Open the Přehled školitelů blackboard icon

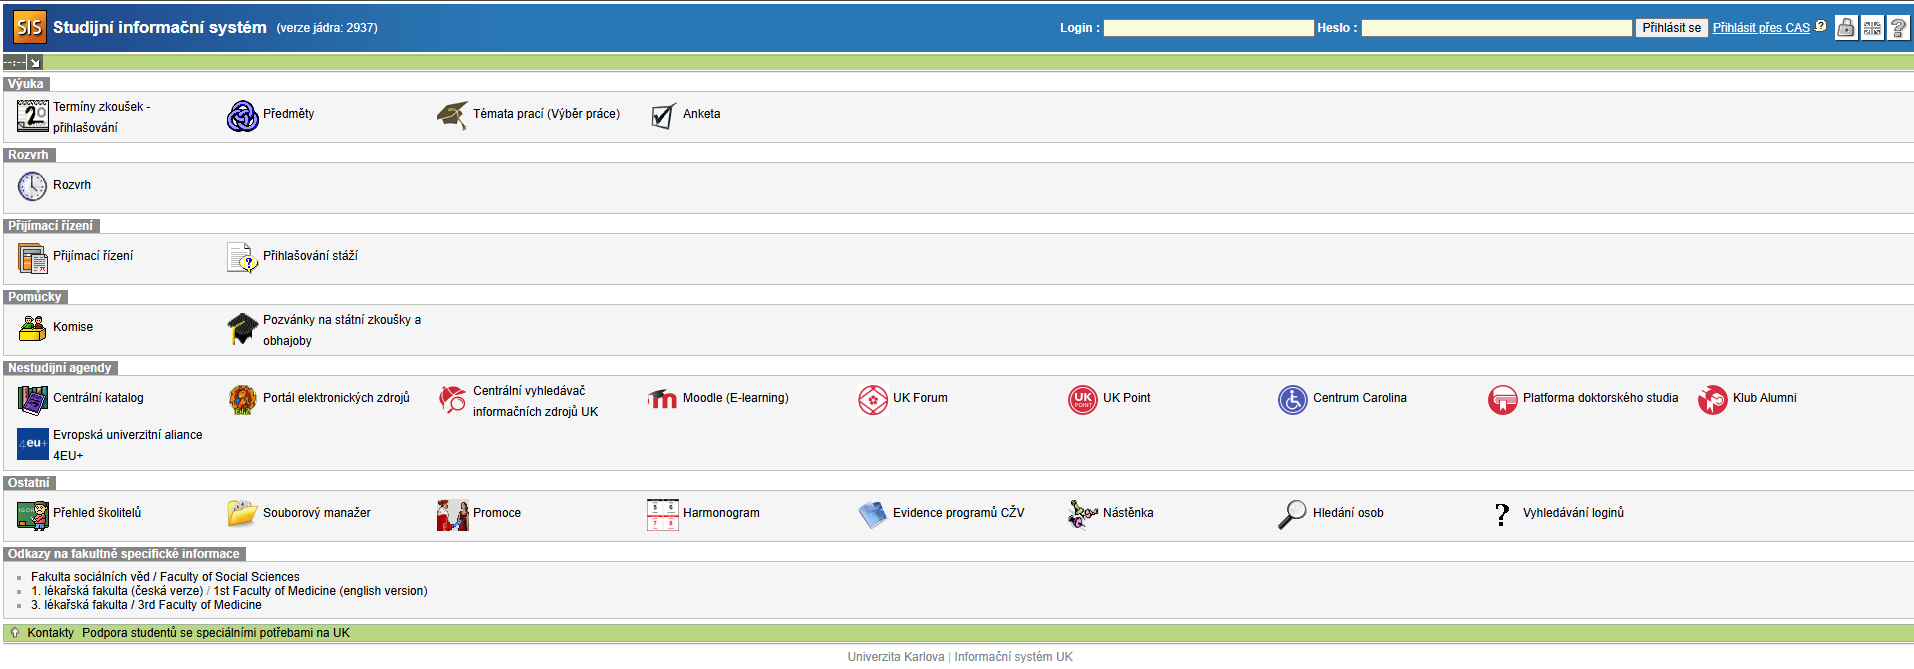33,515
